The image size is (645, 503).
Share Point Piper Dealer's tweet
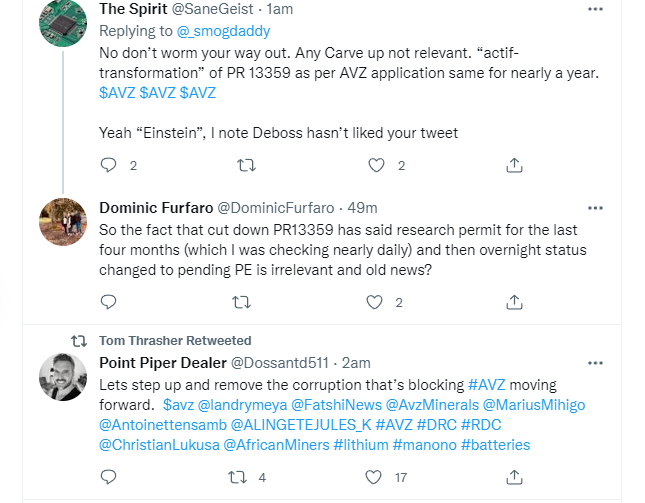pyautogui.click(x=513, y=478)
